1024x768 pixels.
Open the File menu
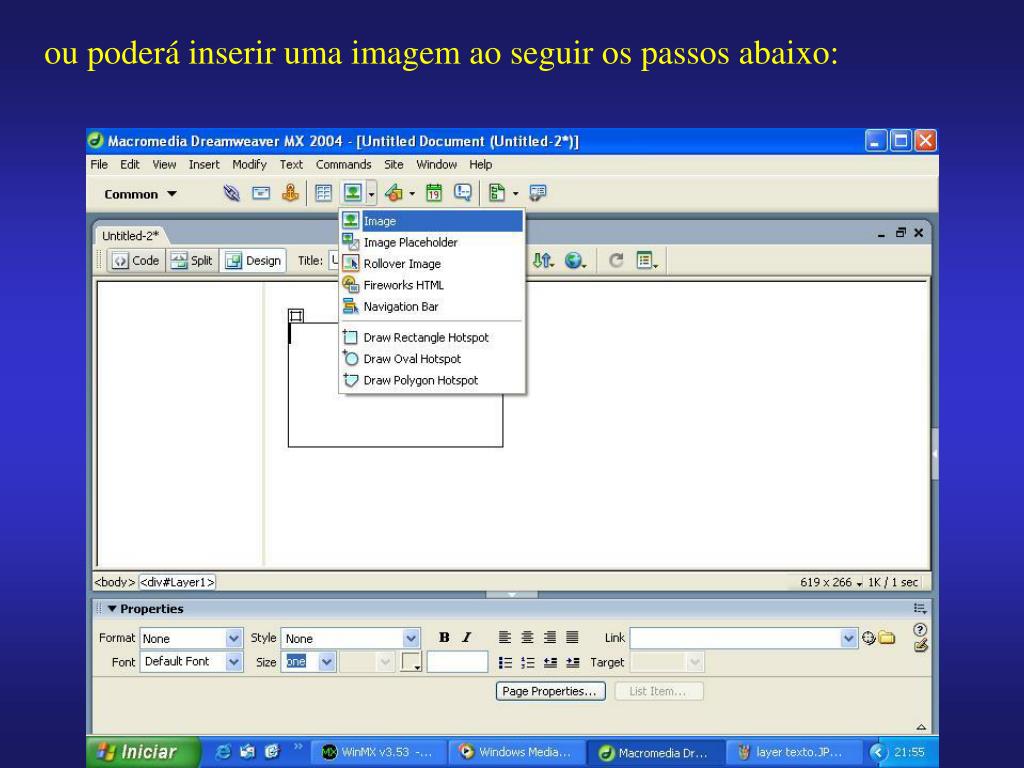point(99,165)
